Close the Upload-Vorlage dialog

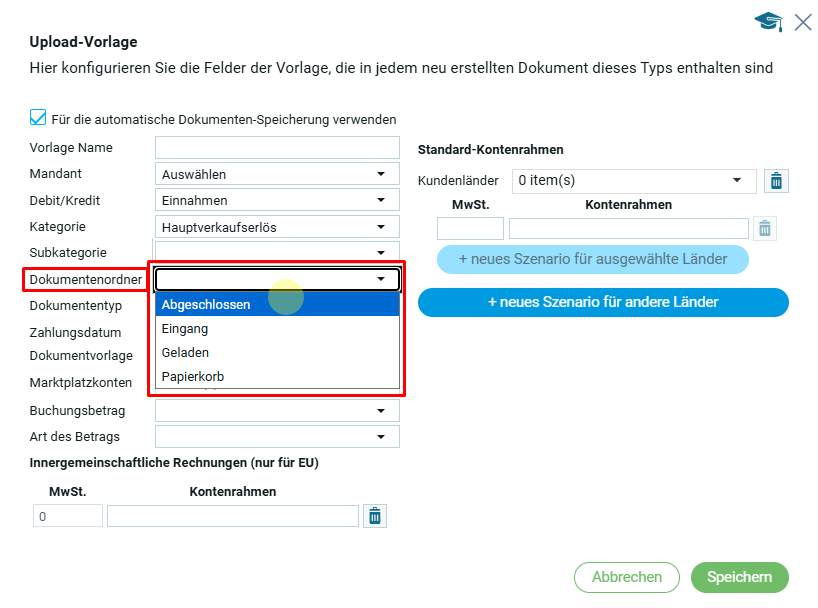point(803,22)
